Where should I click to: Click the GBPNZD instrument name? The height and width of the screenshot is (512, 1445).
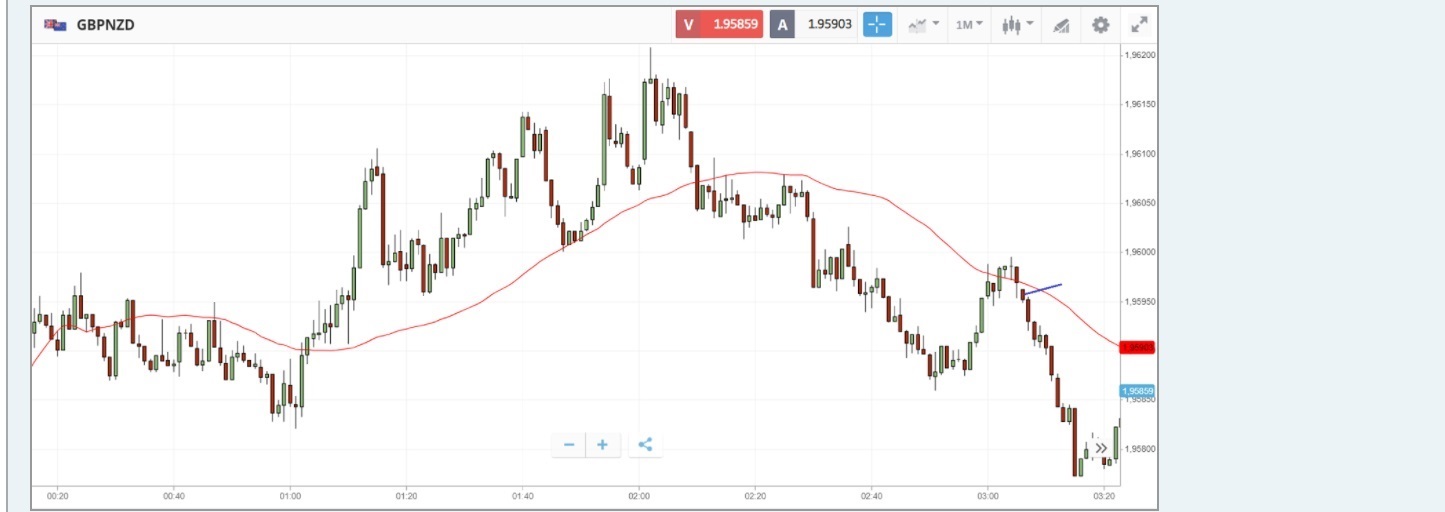105,25
